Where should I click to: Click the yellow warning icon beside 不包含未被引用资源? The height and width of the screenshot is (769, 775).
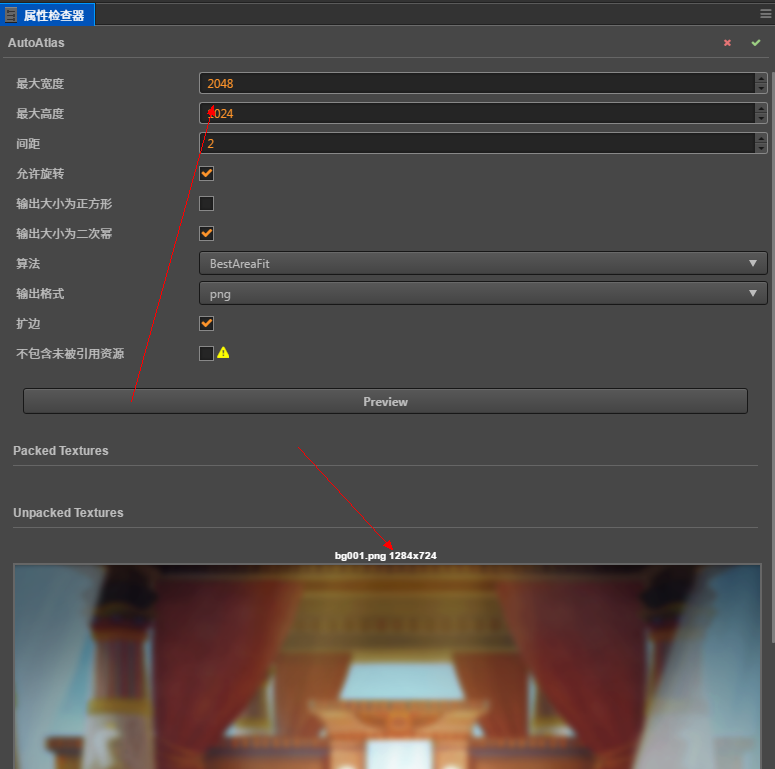(x=223, y=352)
